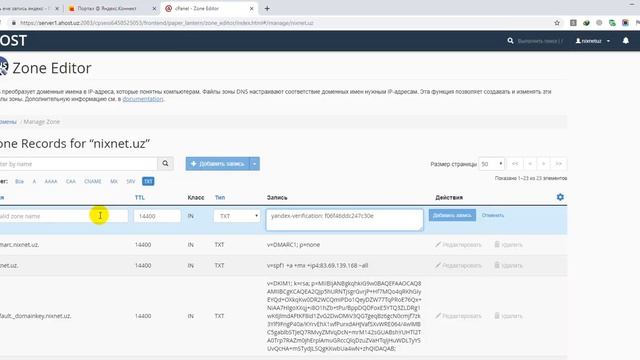
Task: Focus the cPanel header search field
Action: [x=540, y=41]
